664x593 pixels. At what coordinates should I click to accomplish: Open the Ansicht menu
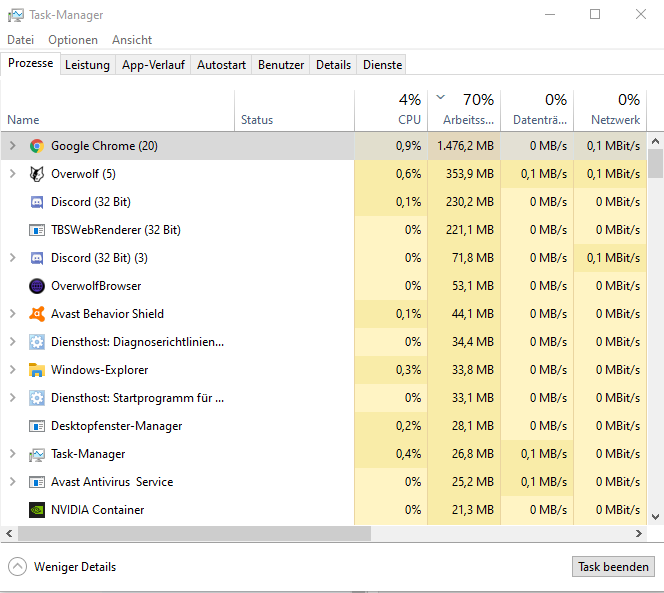point(132,40)
